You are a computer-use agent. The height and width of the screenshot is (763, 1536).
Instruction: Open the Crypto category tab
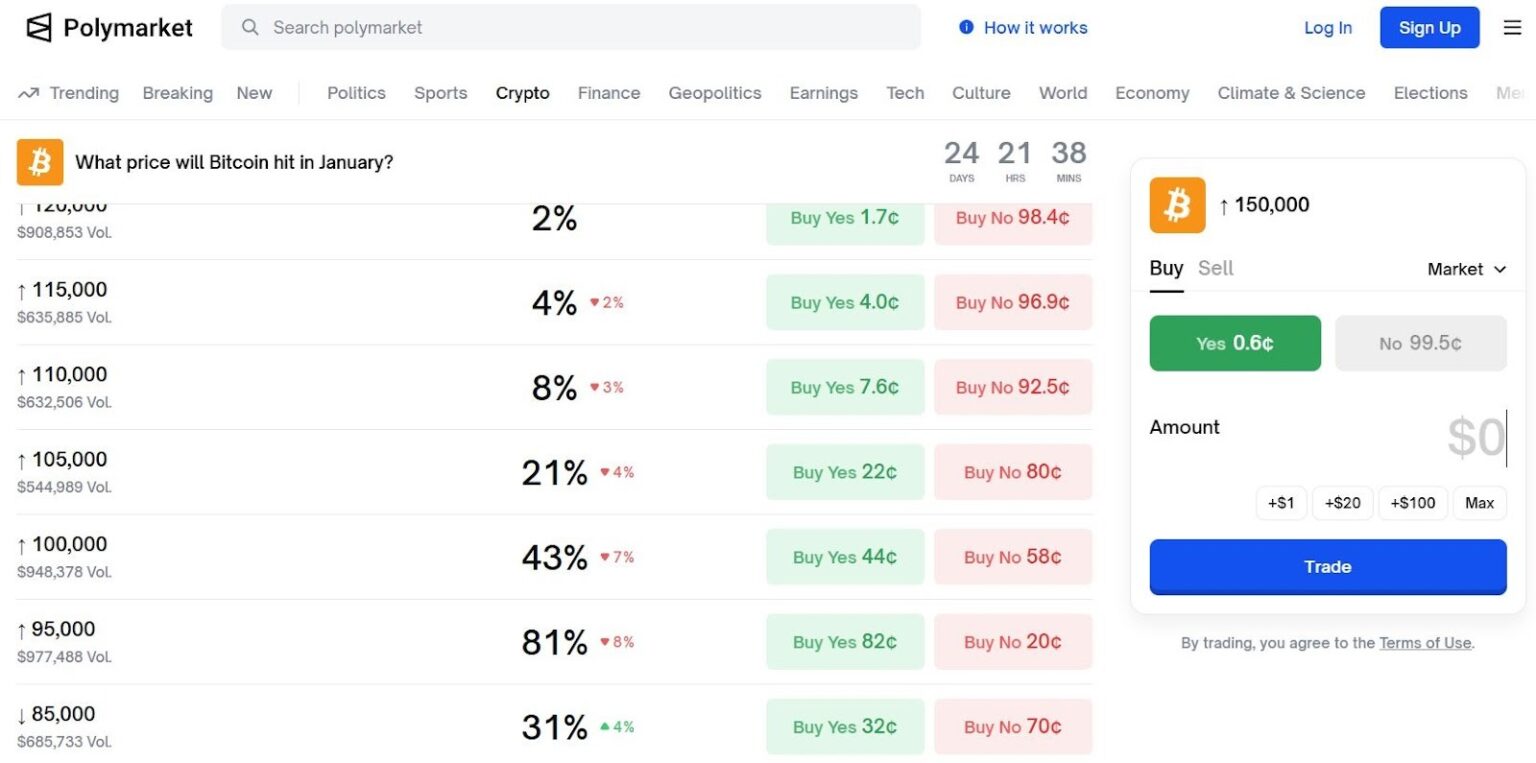click(522, 93)
